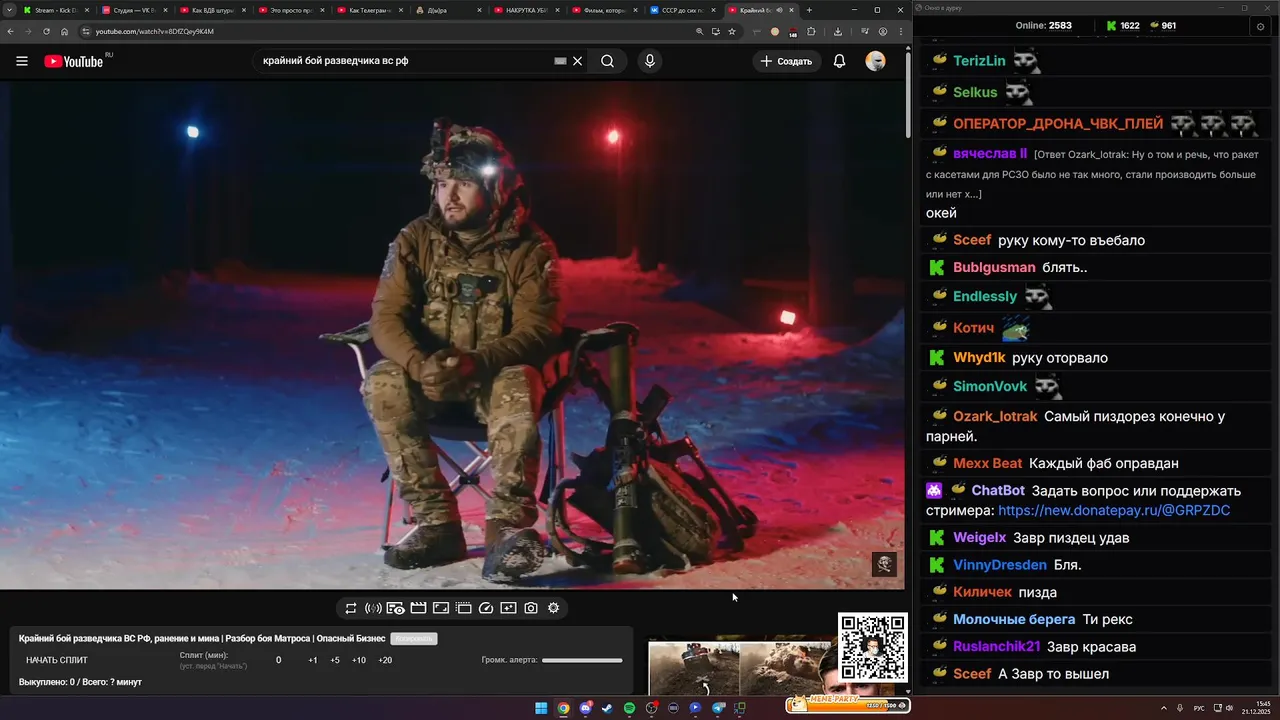Screen dimensions: 1280x720
Task: Open browser downloads icon
Action: (x=838, y=31)
